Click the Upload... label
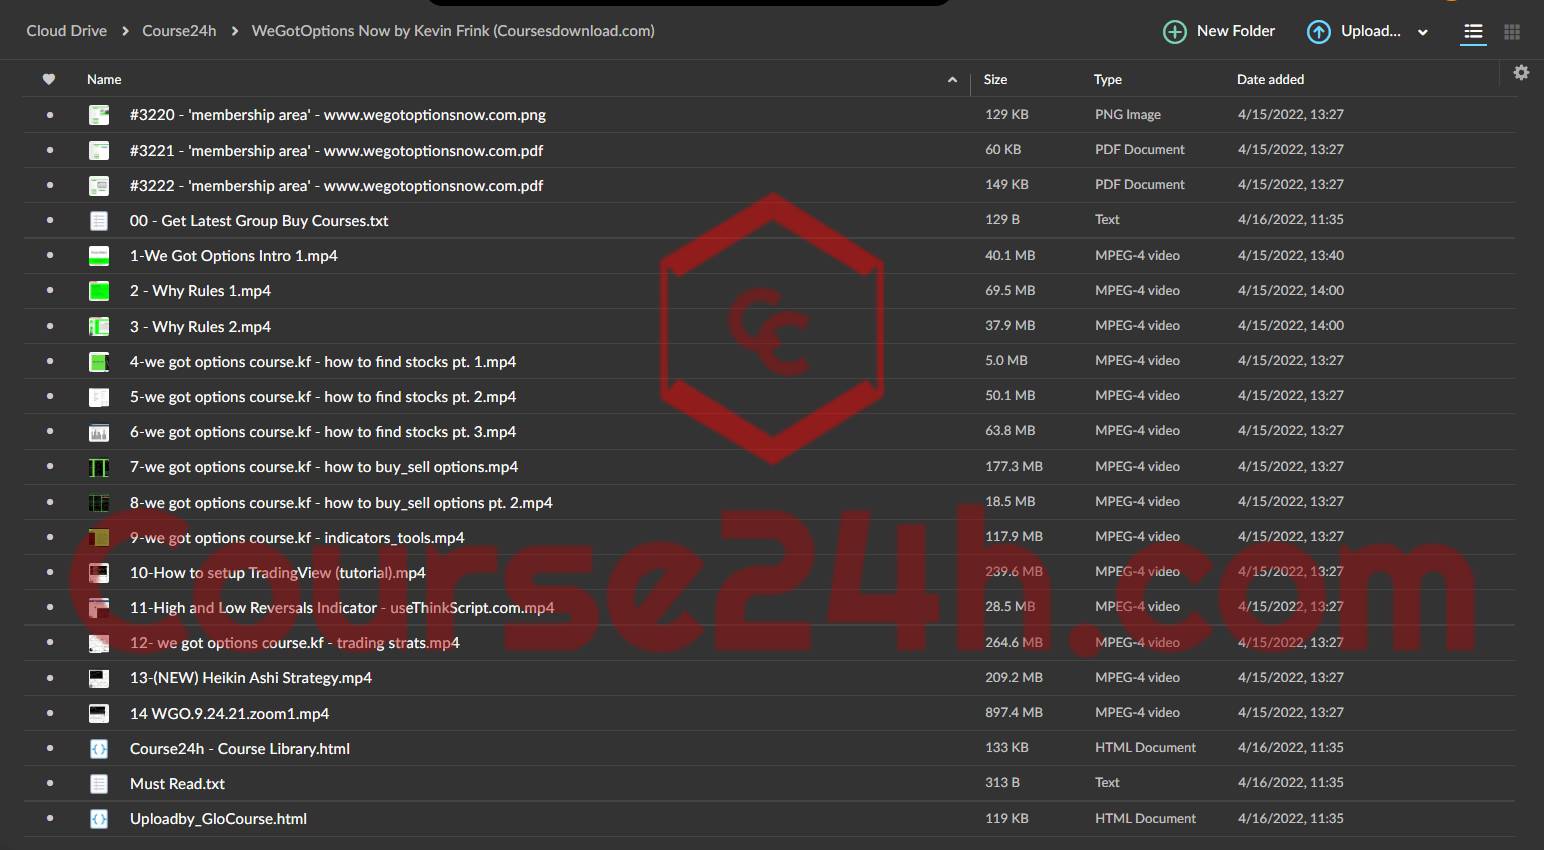Viewport: 1544px width, 850px height. (1370, 31)
